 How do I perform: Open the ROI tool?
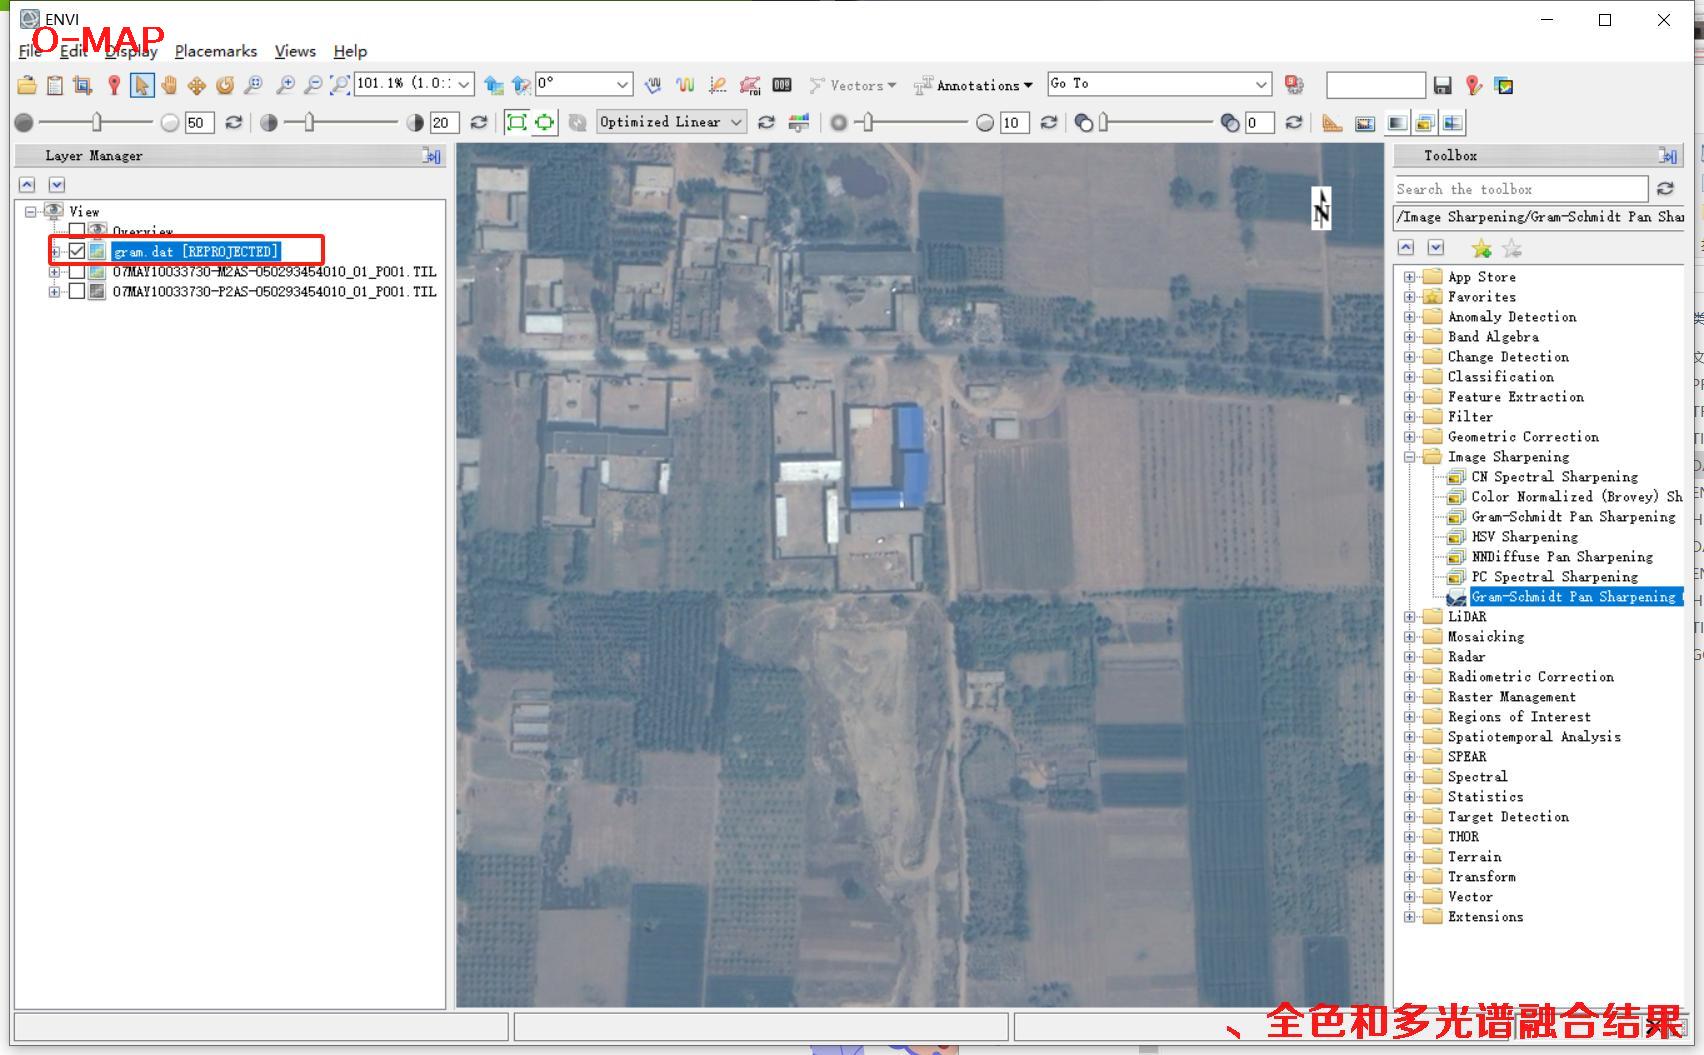point(750,85)
